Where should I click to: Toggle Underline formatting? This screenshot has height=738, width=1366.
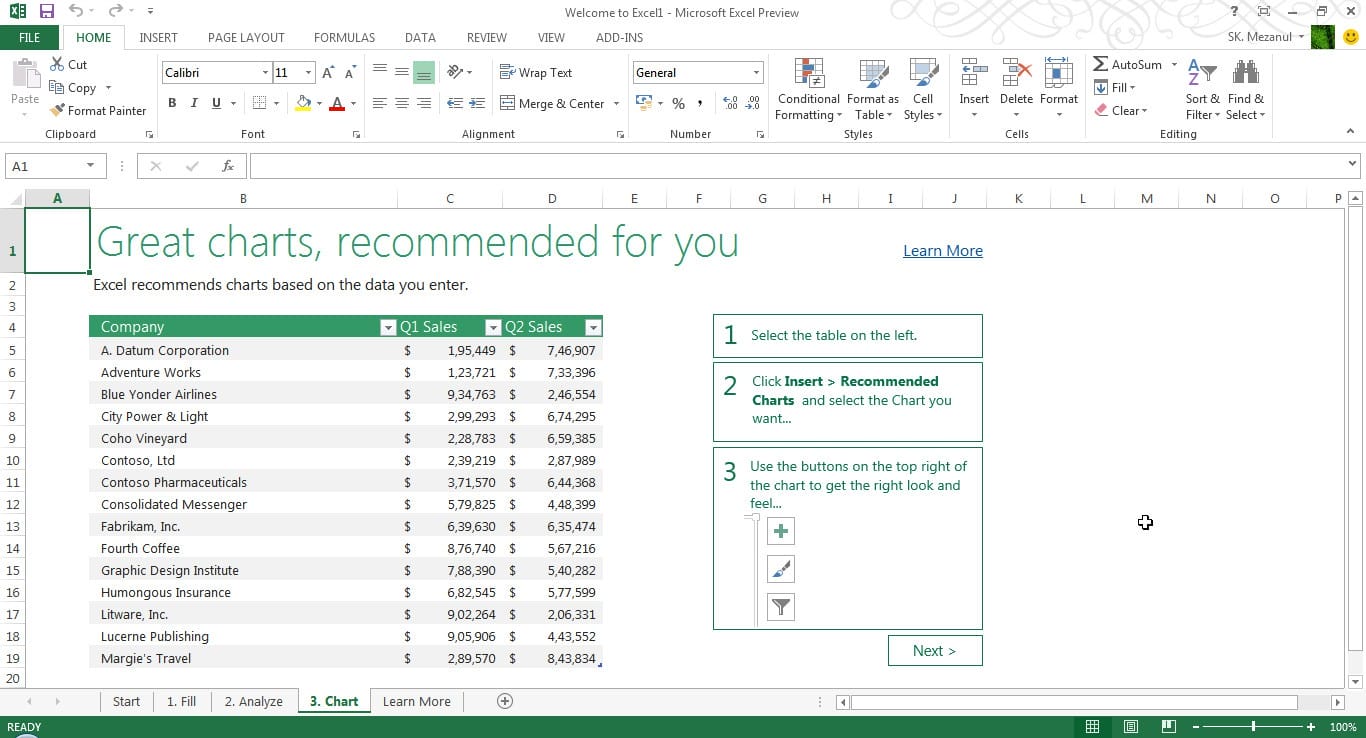pos(216,103)
